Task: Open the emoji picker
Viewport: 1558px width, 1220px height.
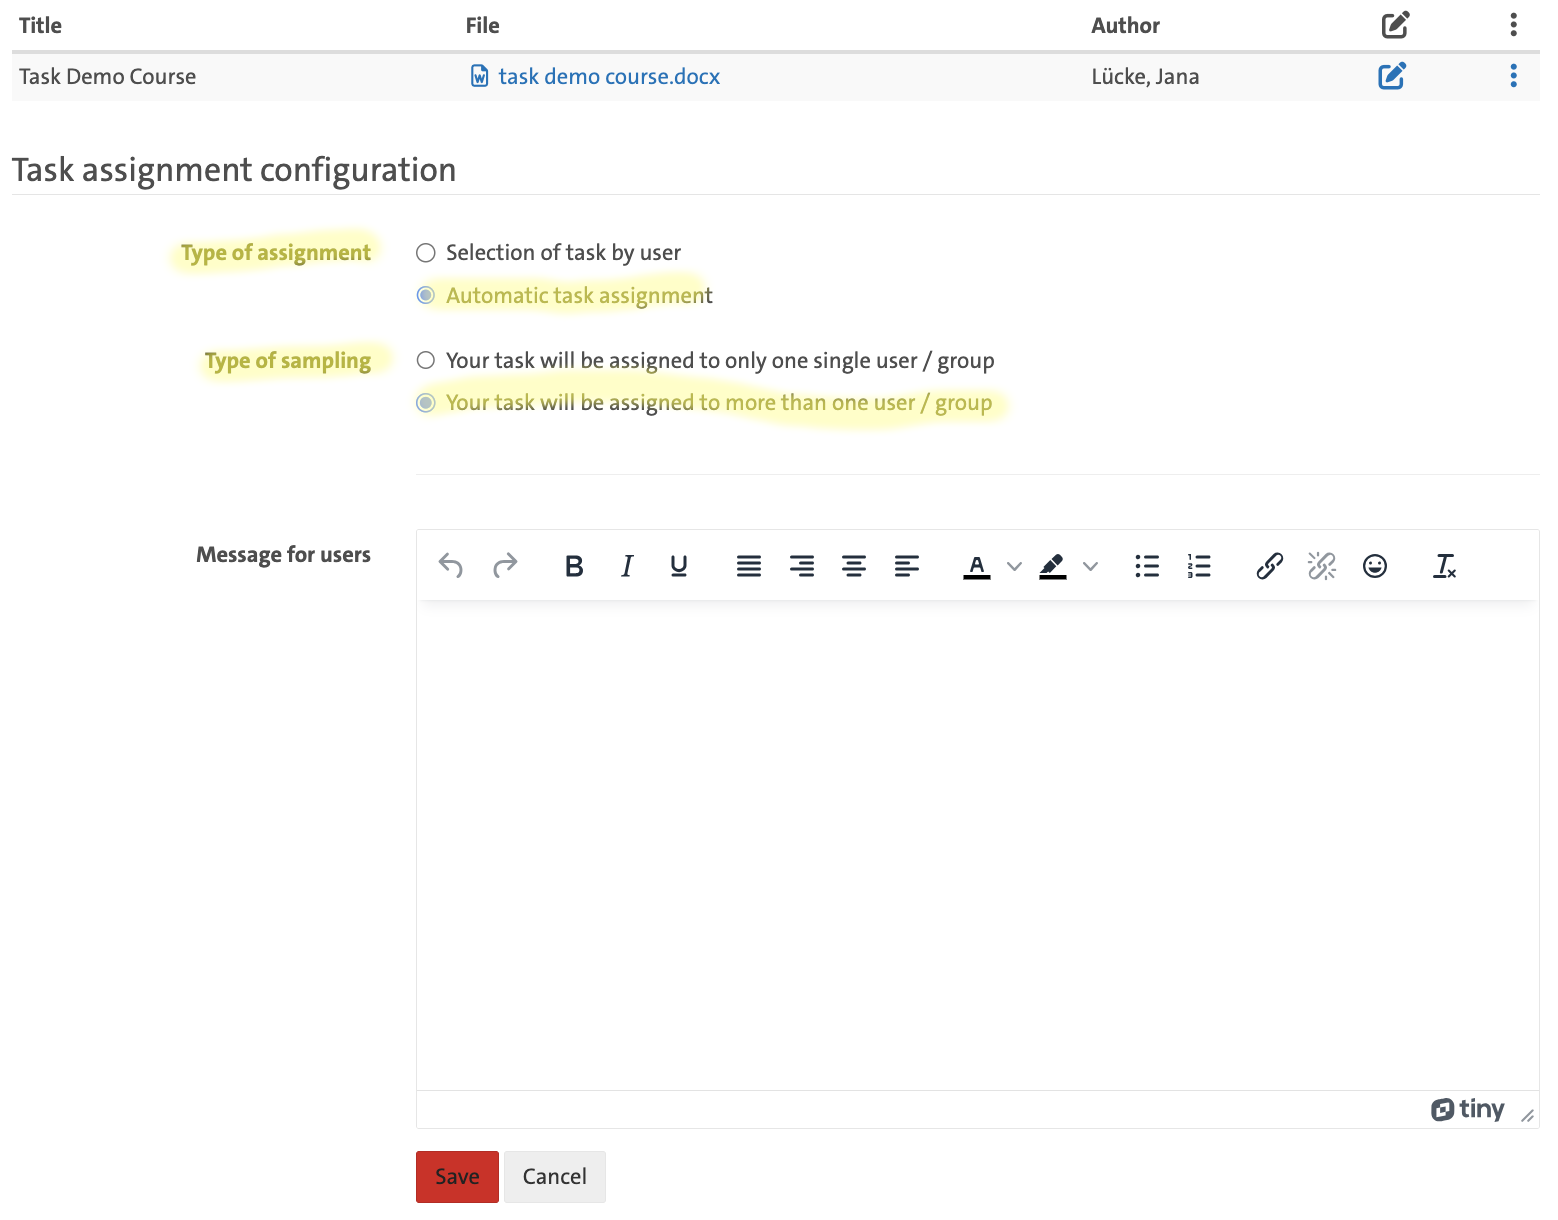Action: tap(1375, 566)
